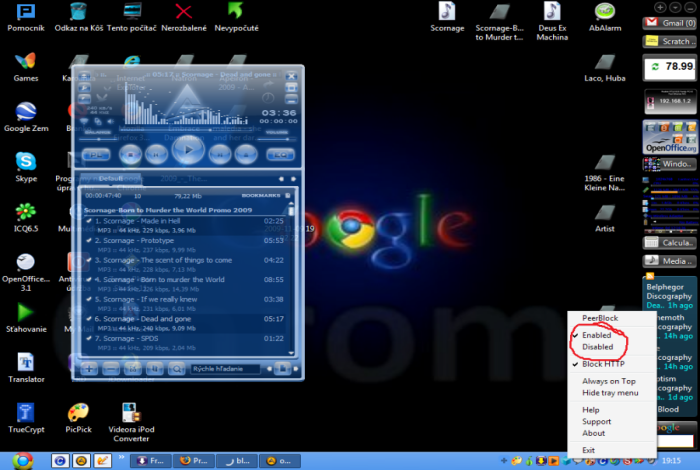Viewport: 700px width, 470px height.
Task: Select track duration 05:53 for Prototype
Action: [x=274, y=241]
